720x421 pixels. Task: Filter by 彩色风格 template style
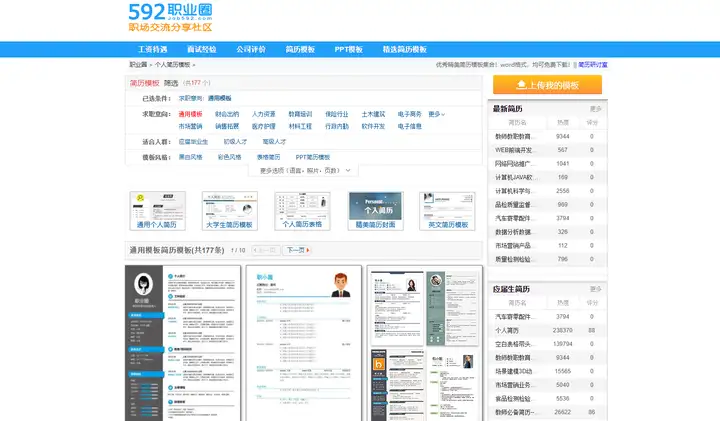229,157
